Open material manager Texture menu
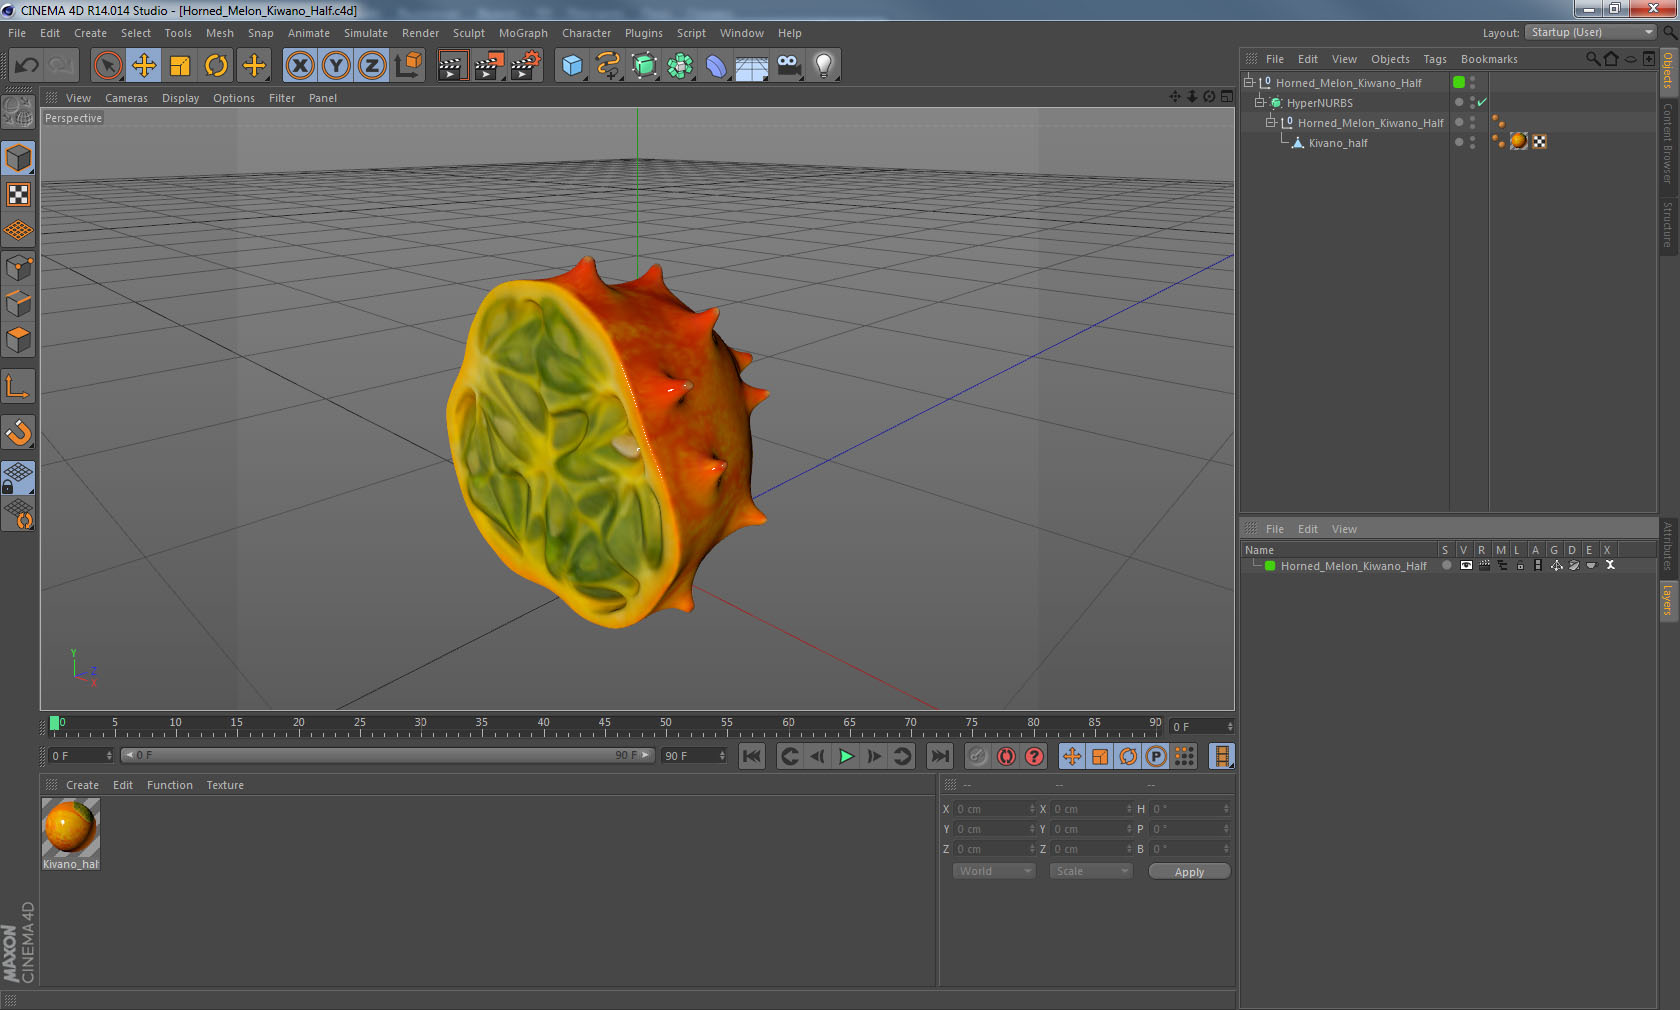The width and height of the screenshot is (1680, 1010). (225, 785)
